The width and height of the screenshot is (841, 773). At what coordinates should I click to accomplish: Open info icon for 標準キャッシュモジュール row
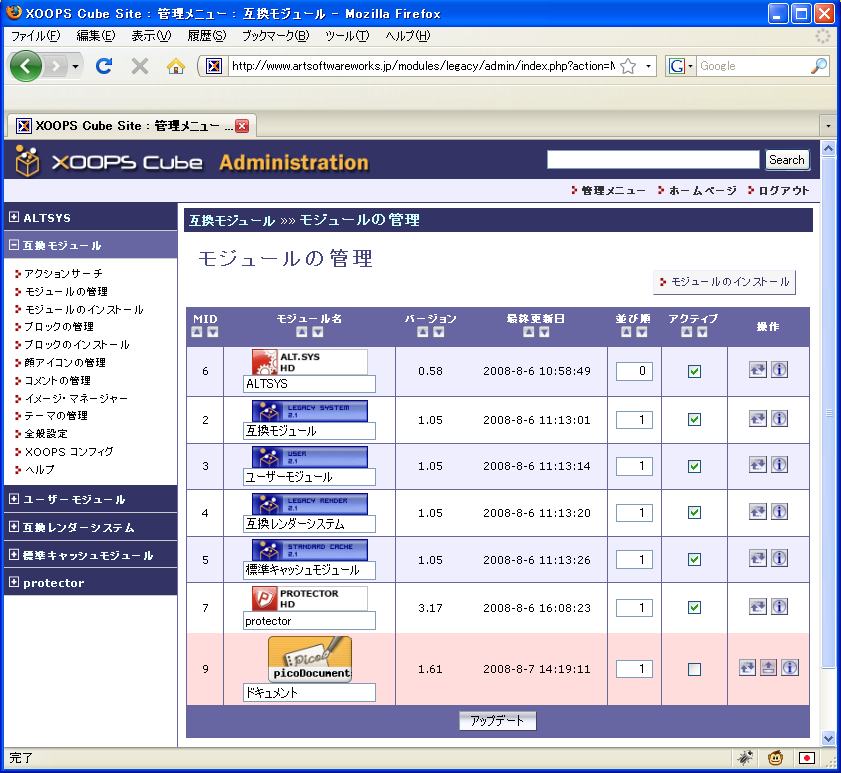[780, 559]
